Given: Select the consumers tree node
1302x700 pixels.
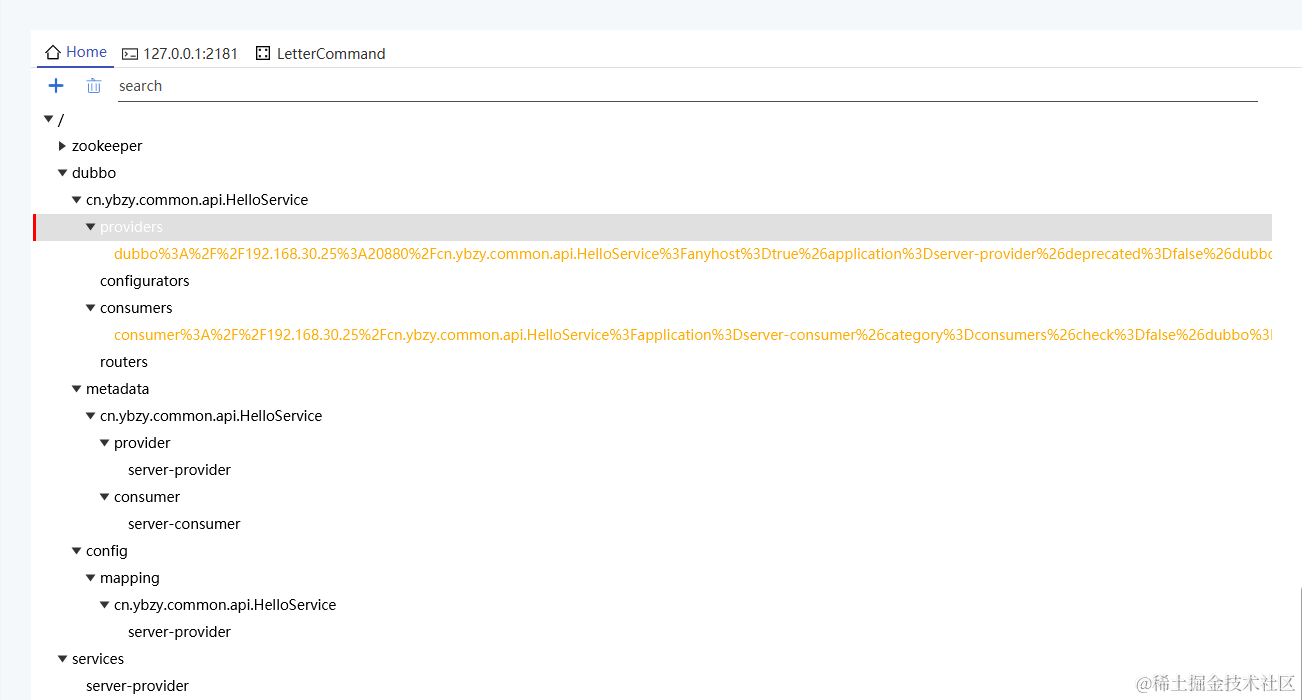Looking at the screenshot, I should [136, 308].
